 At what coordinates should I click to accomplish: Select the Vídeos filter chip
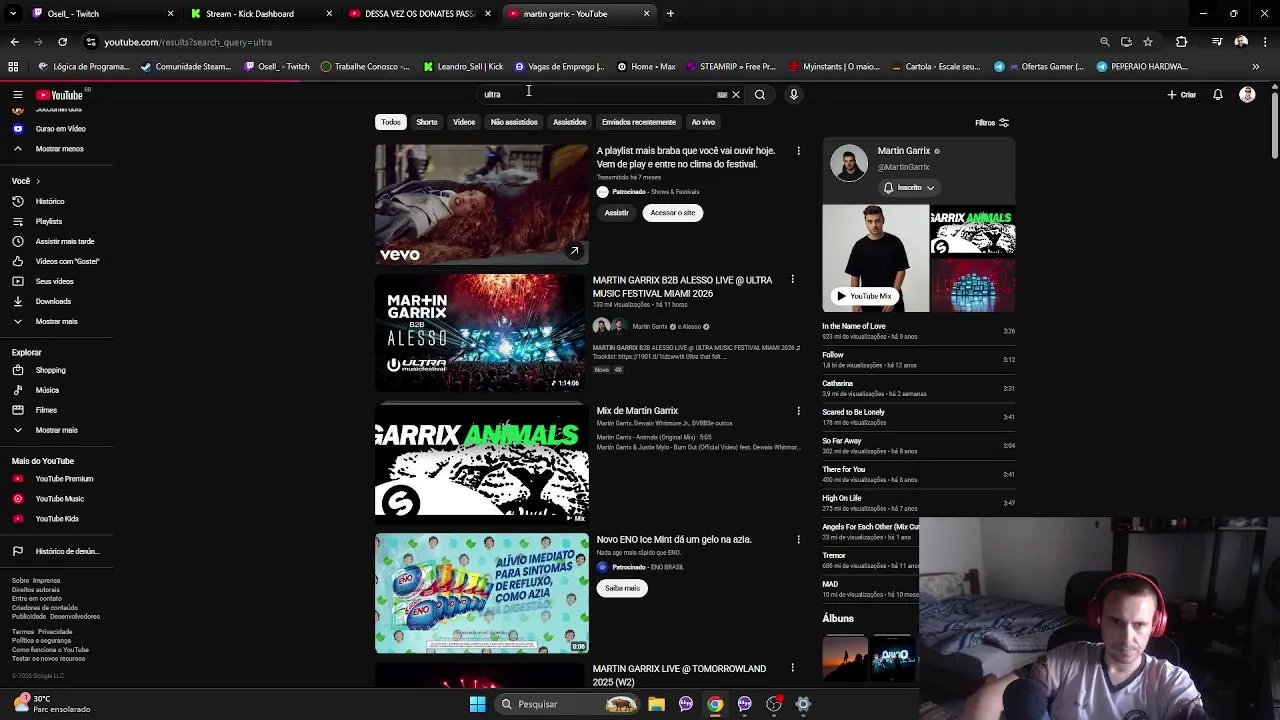[x=464, y=122]
